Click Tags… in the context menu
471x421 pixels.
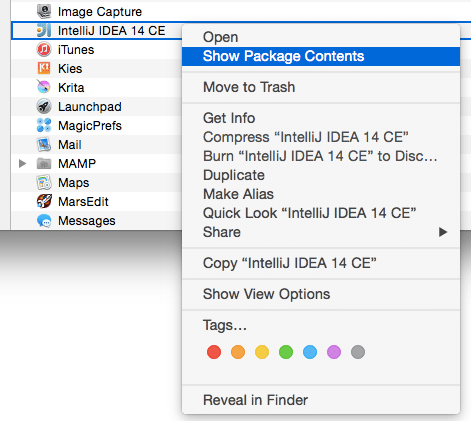click(x=225, y=325)
